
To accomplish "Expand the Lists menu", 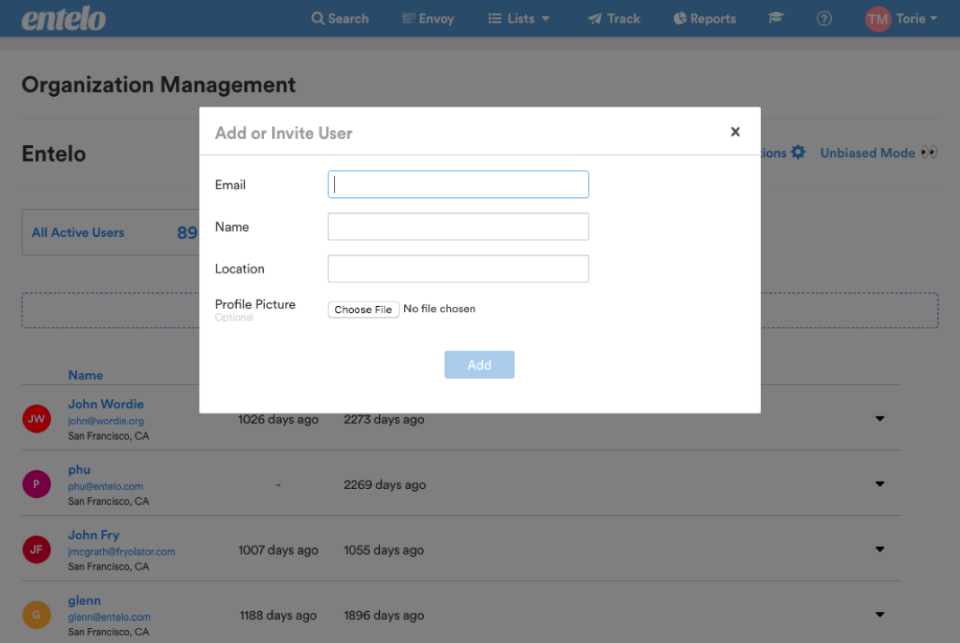I will [519, 18].
